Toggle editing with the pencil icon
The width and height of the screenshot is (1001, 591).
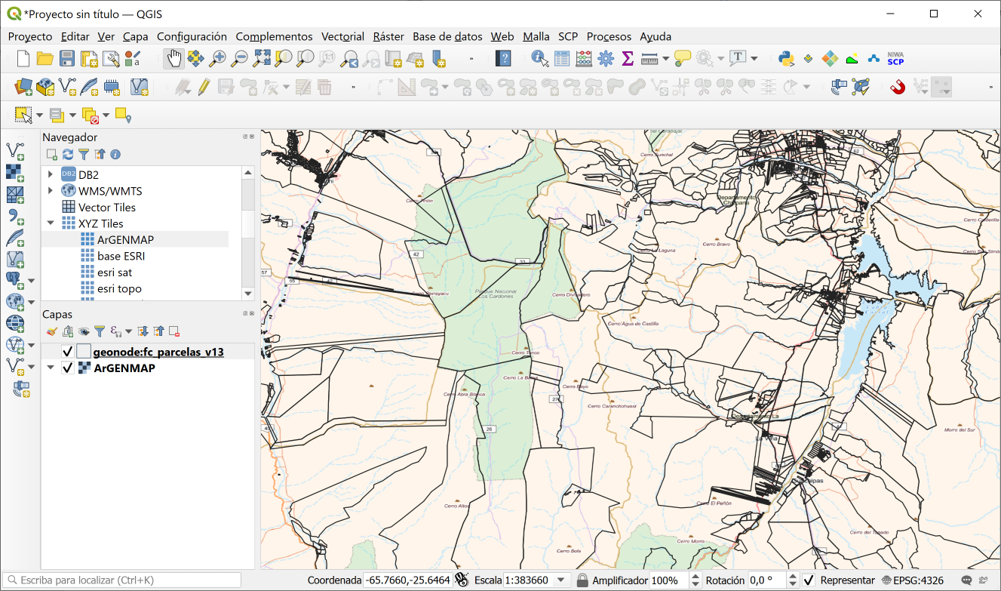[204, 87]
